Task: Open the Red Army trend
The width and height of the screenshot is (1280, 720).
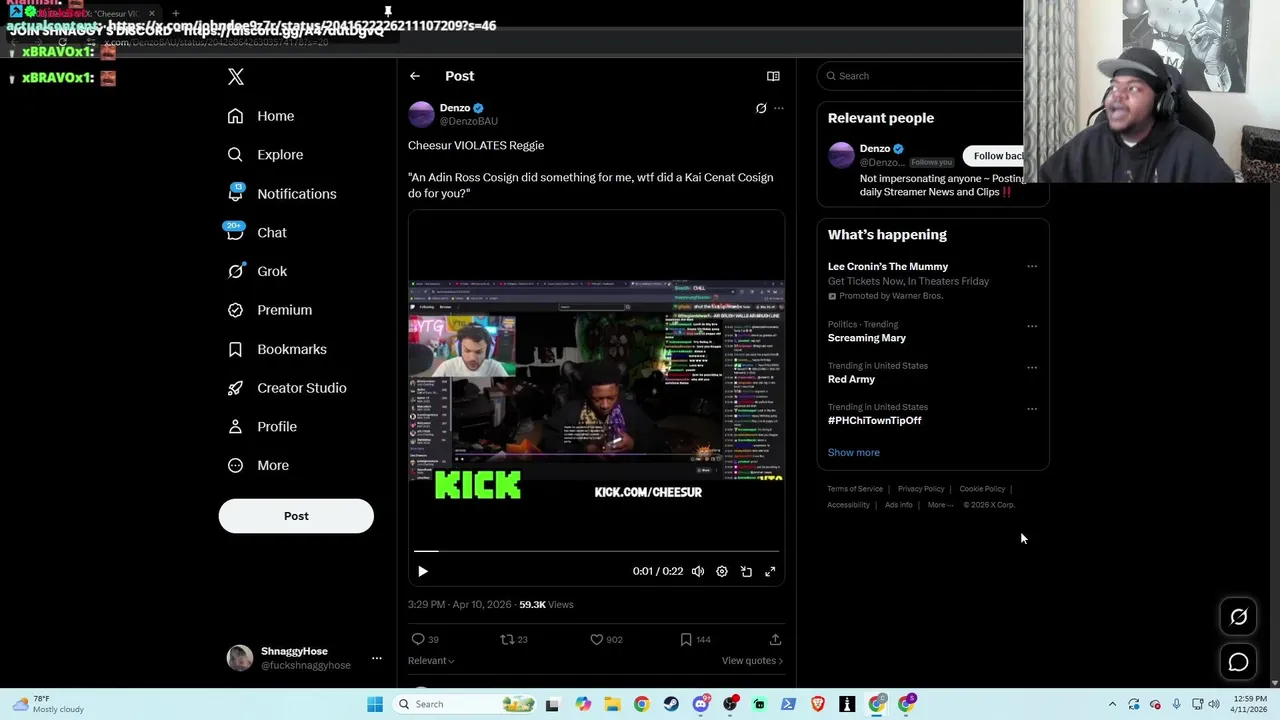Action: click(851, 379)
